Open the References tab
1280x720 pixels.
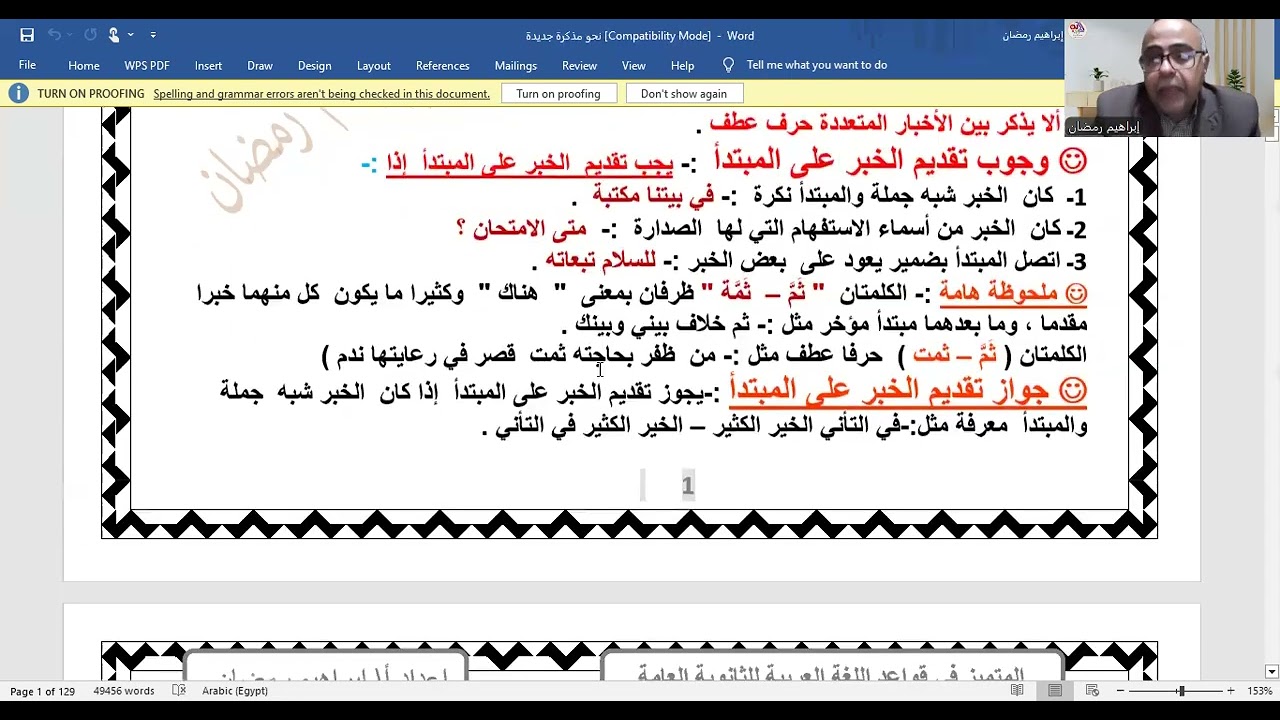(x=442, y=65)
